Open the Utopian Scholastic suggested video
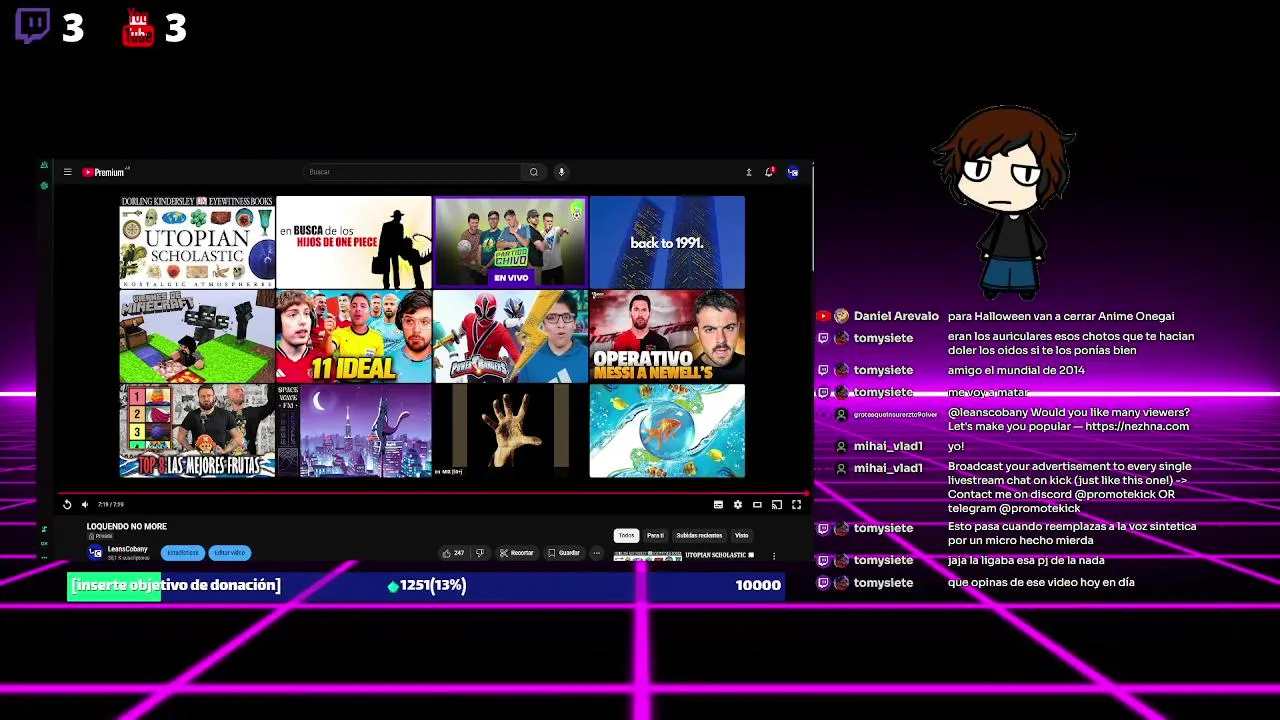This screenshot has height=720, width=1280. (x=197, y=242)
